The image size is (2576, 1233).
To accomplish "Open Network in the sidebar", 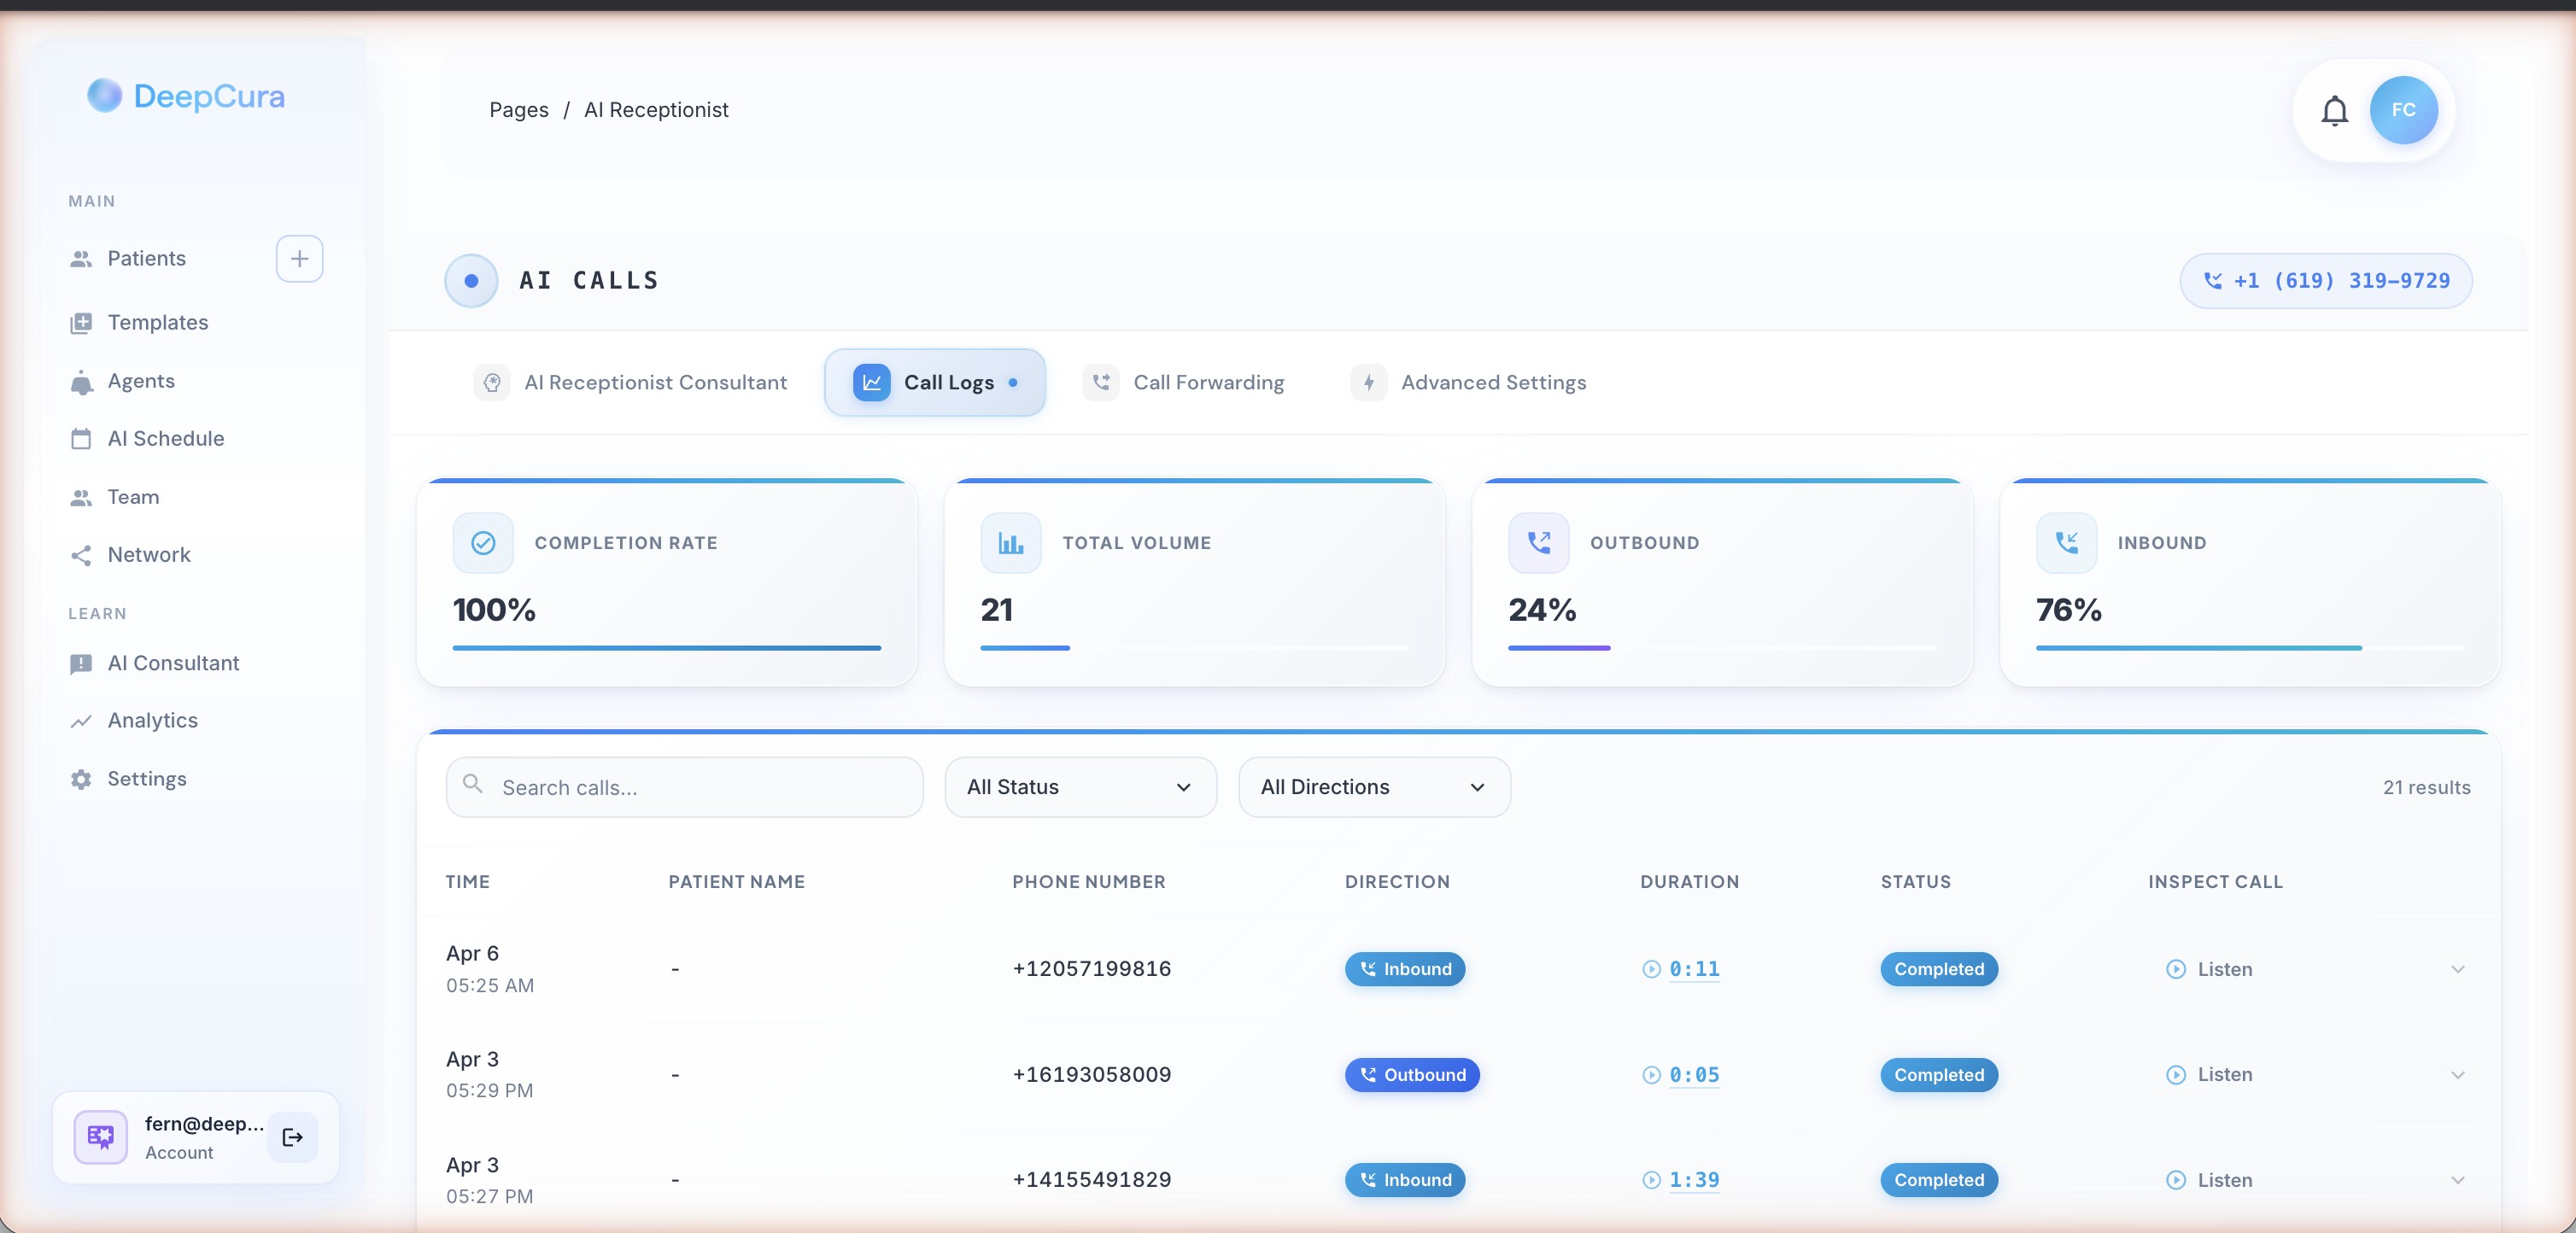I will [149, 555].
